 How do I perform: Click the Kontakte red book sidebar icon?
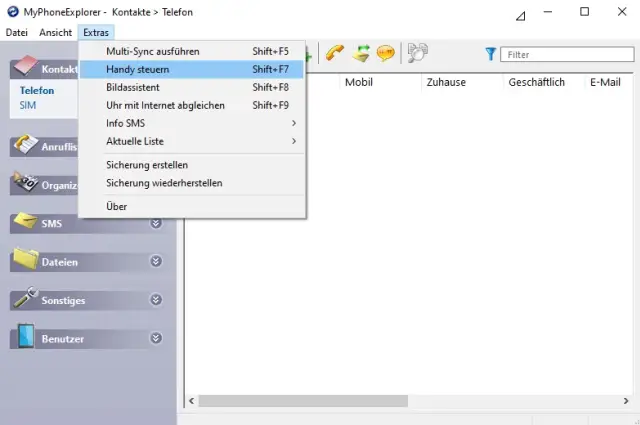coord(25,65)
